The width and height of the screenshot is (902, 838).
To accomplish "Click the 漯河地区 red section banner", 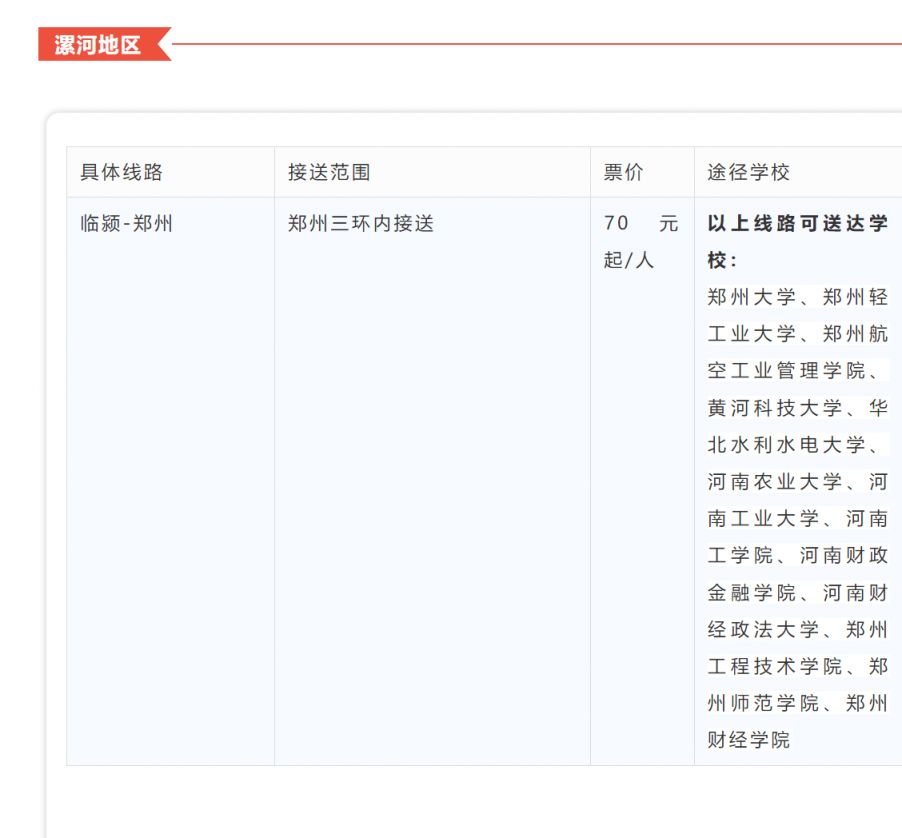I will (104, 44).
